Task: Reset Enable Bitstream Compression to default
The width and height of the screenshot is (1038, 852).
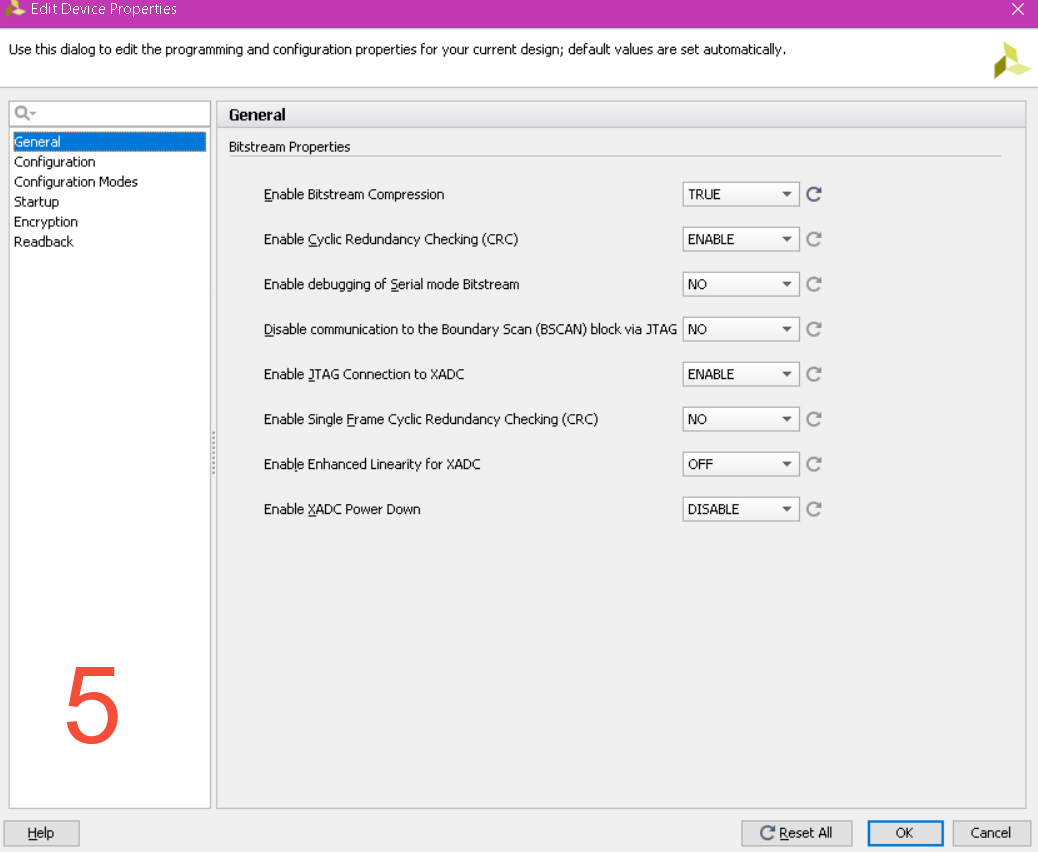Action: 814,194
